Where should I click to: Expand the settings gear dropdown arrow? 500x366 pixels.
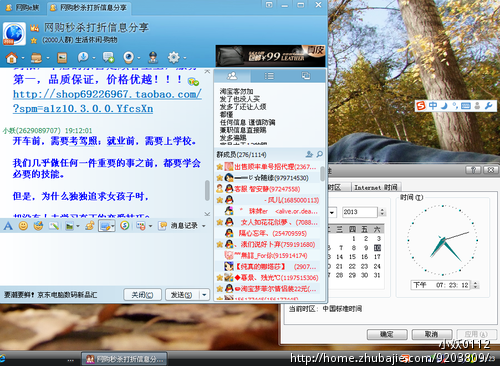[x=184, y=58]
